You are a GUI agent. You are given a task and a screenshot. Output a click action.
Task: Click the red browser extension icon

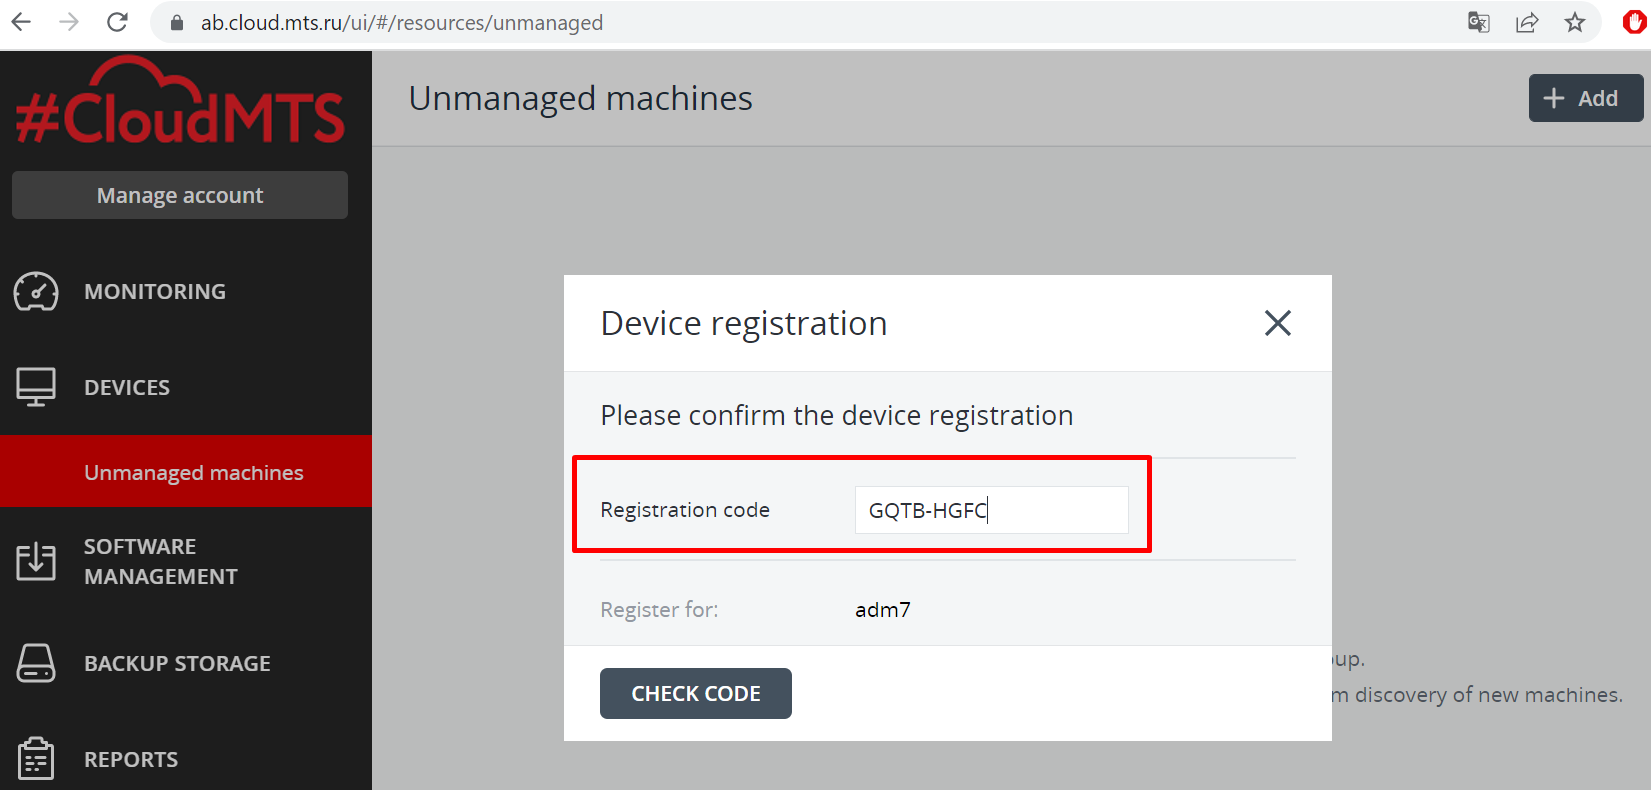tap(1634, 22)
